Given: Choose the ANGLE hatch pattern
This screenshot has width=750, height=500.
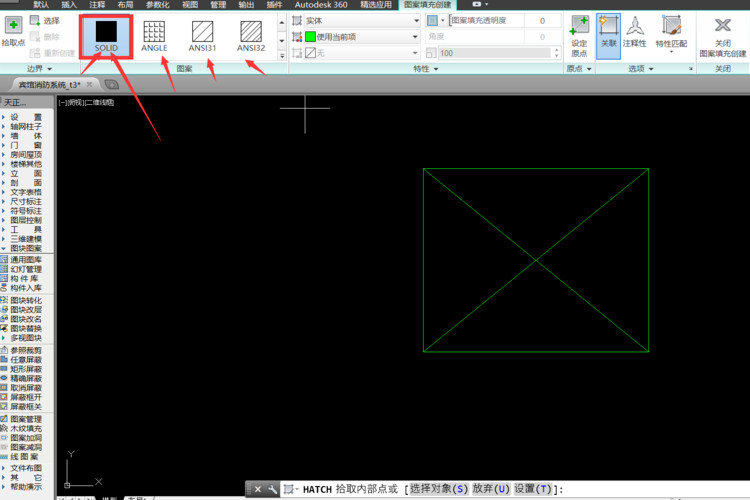Looking at the screenshot, I should pos(154,36).
